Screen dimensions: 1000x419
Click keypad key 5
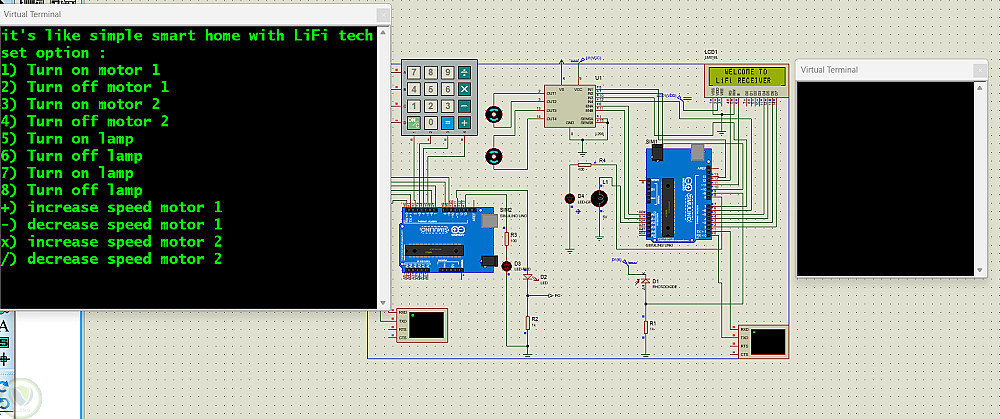click(x=432, y=89)
